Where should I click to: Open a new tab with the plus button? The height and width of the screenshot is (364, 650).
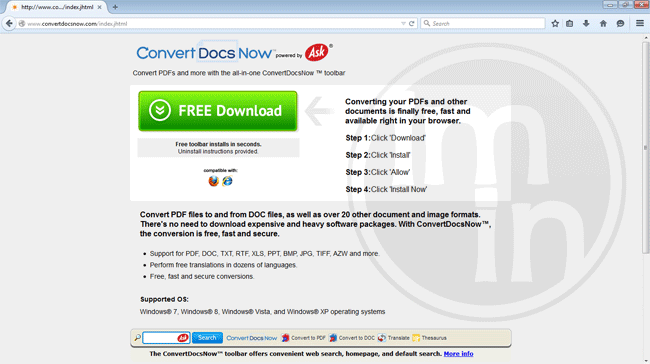(x=115, y=7)
